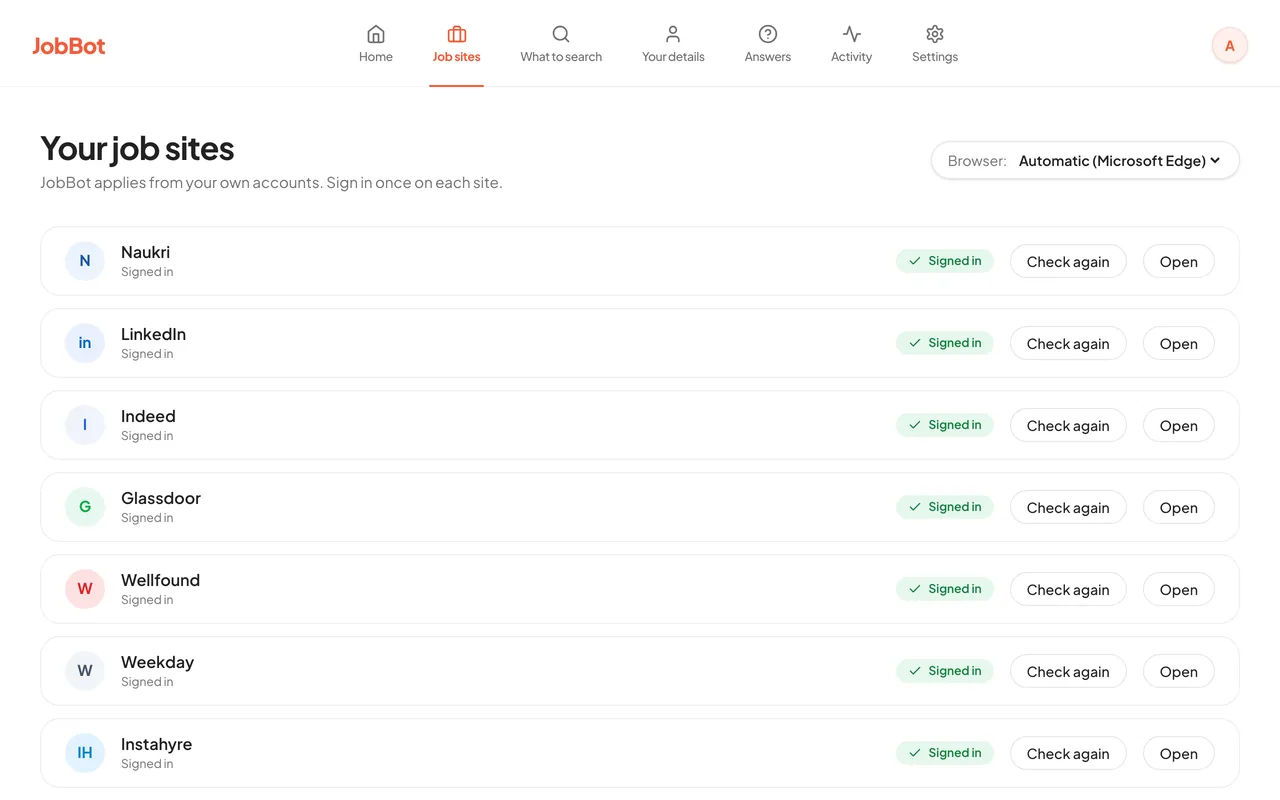Open the LinkedIn site
The image size is (1280, 800).
(1179, 343)
